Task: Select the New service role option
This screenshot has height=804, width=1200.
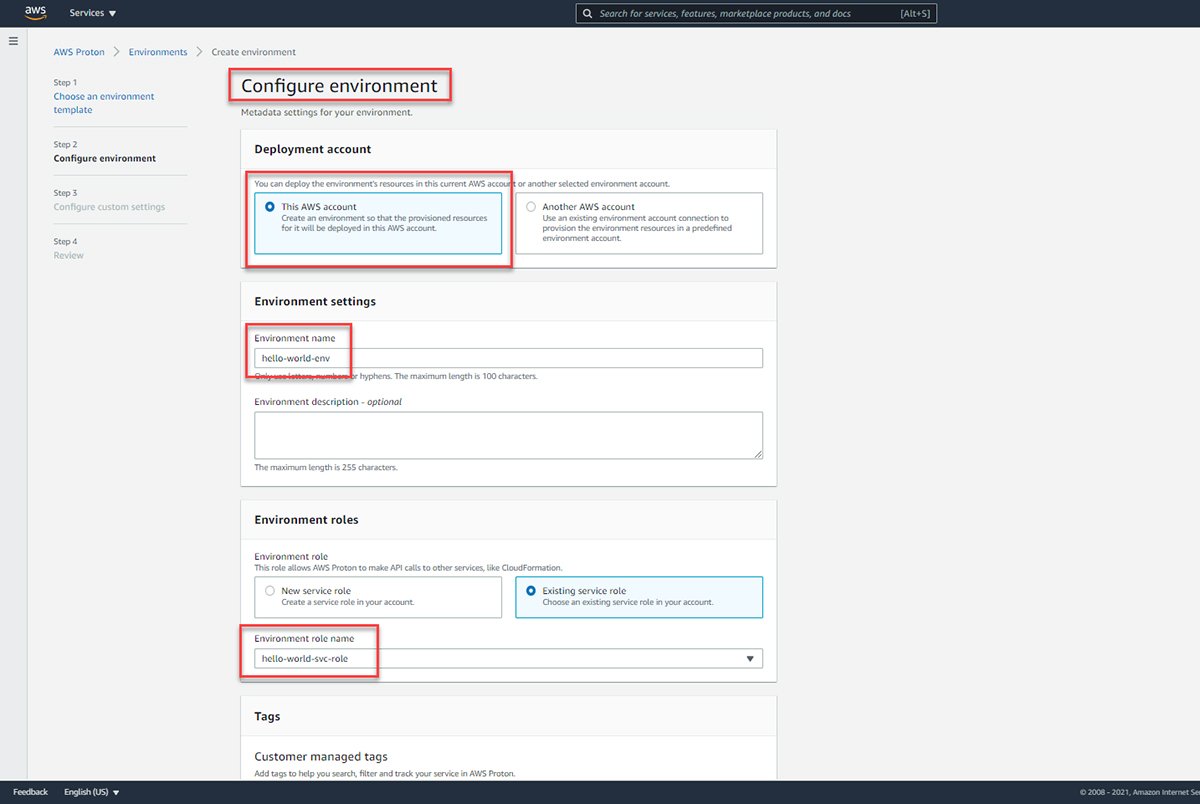Action: click(x=268, y=592)
